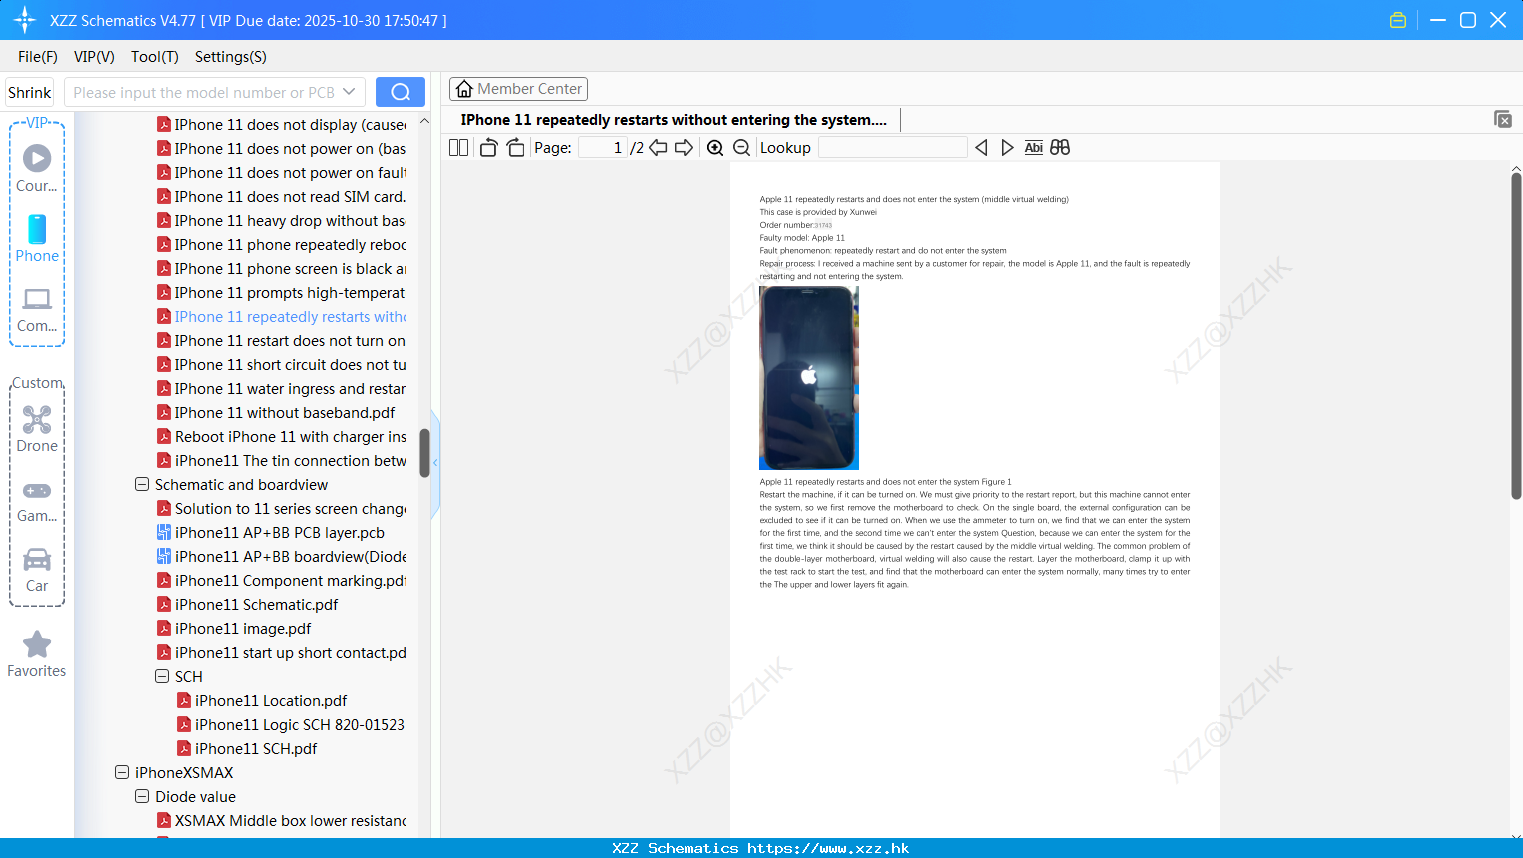Click the model number search input
The image size is (1523, 858).
coord(204,92)
